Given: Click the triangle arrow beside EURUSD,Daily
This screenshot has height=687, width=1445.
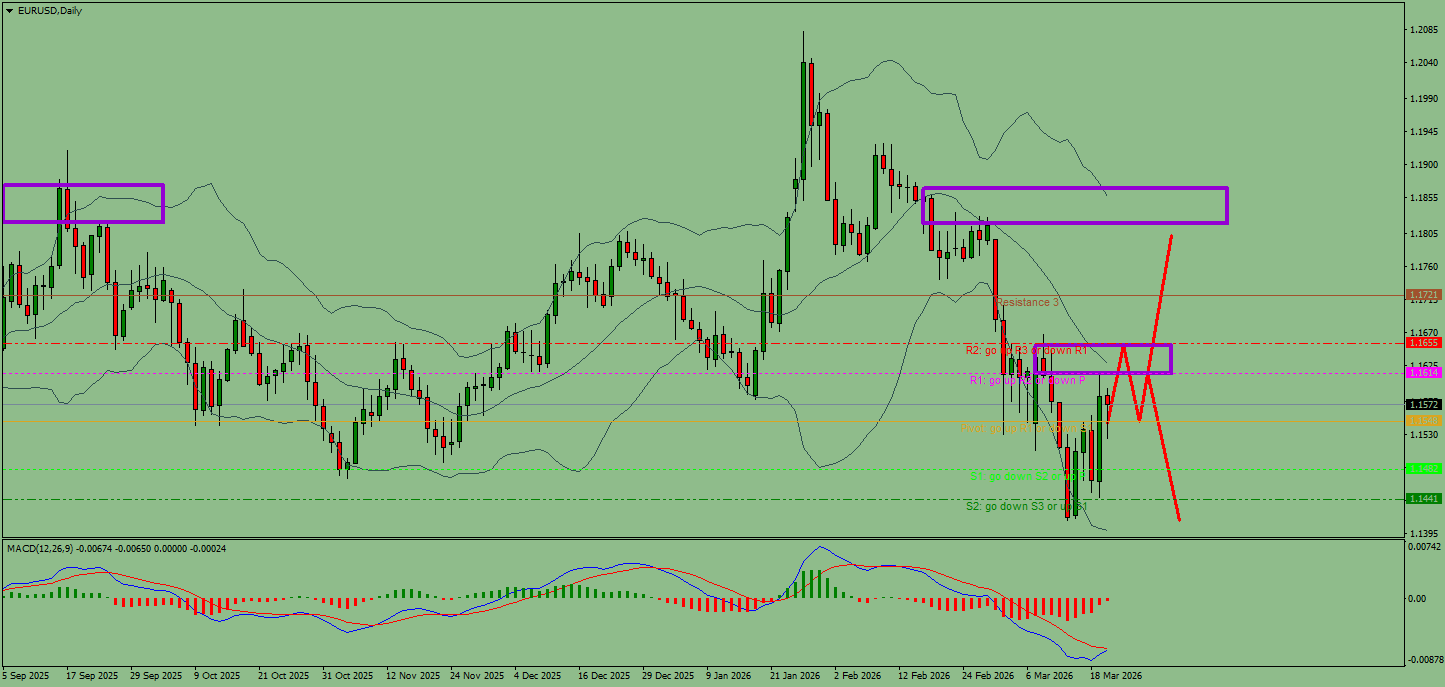Looking at the screenshot, I should click(x=10, y=11).
